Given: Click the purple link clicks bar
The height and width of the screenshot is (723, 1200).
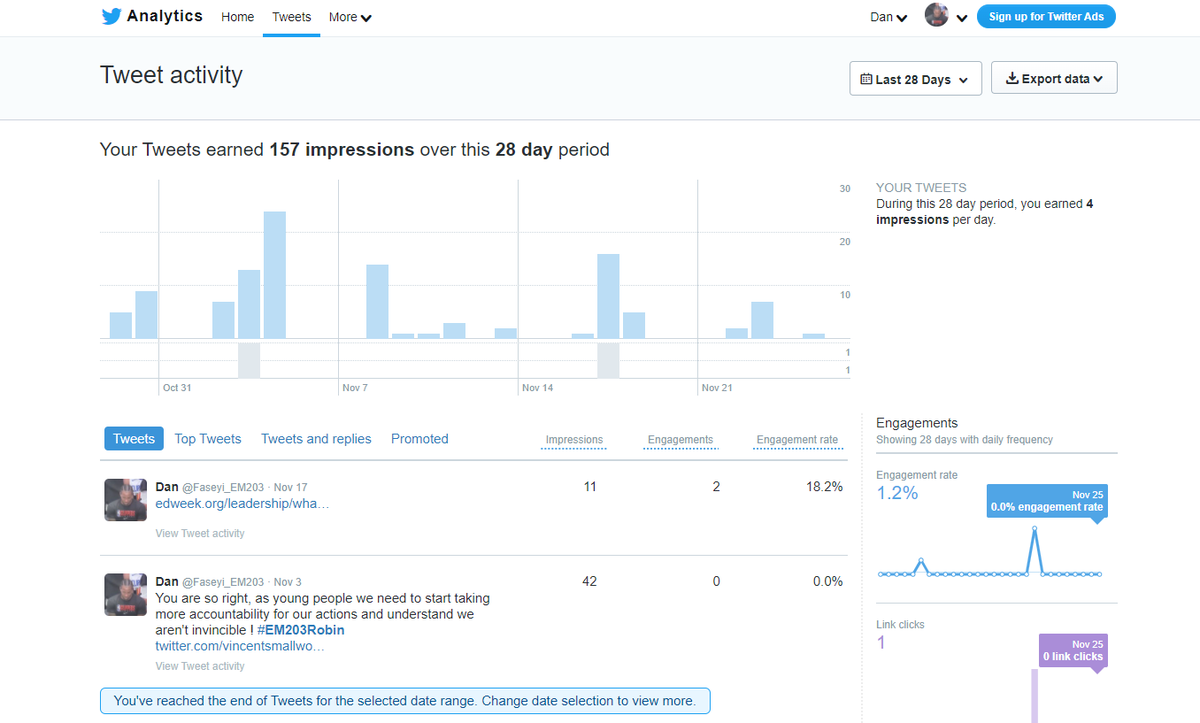Looking at the screenshot, I should coord(1035,696).
